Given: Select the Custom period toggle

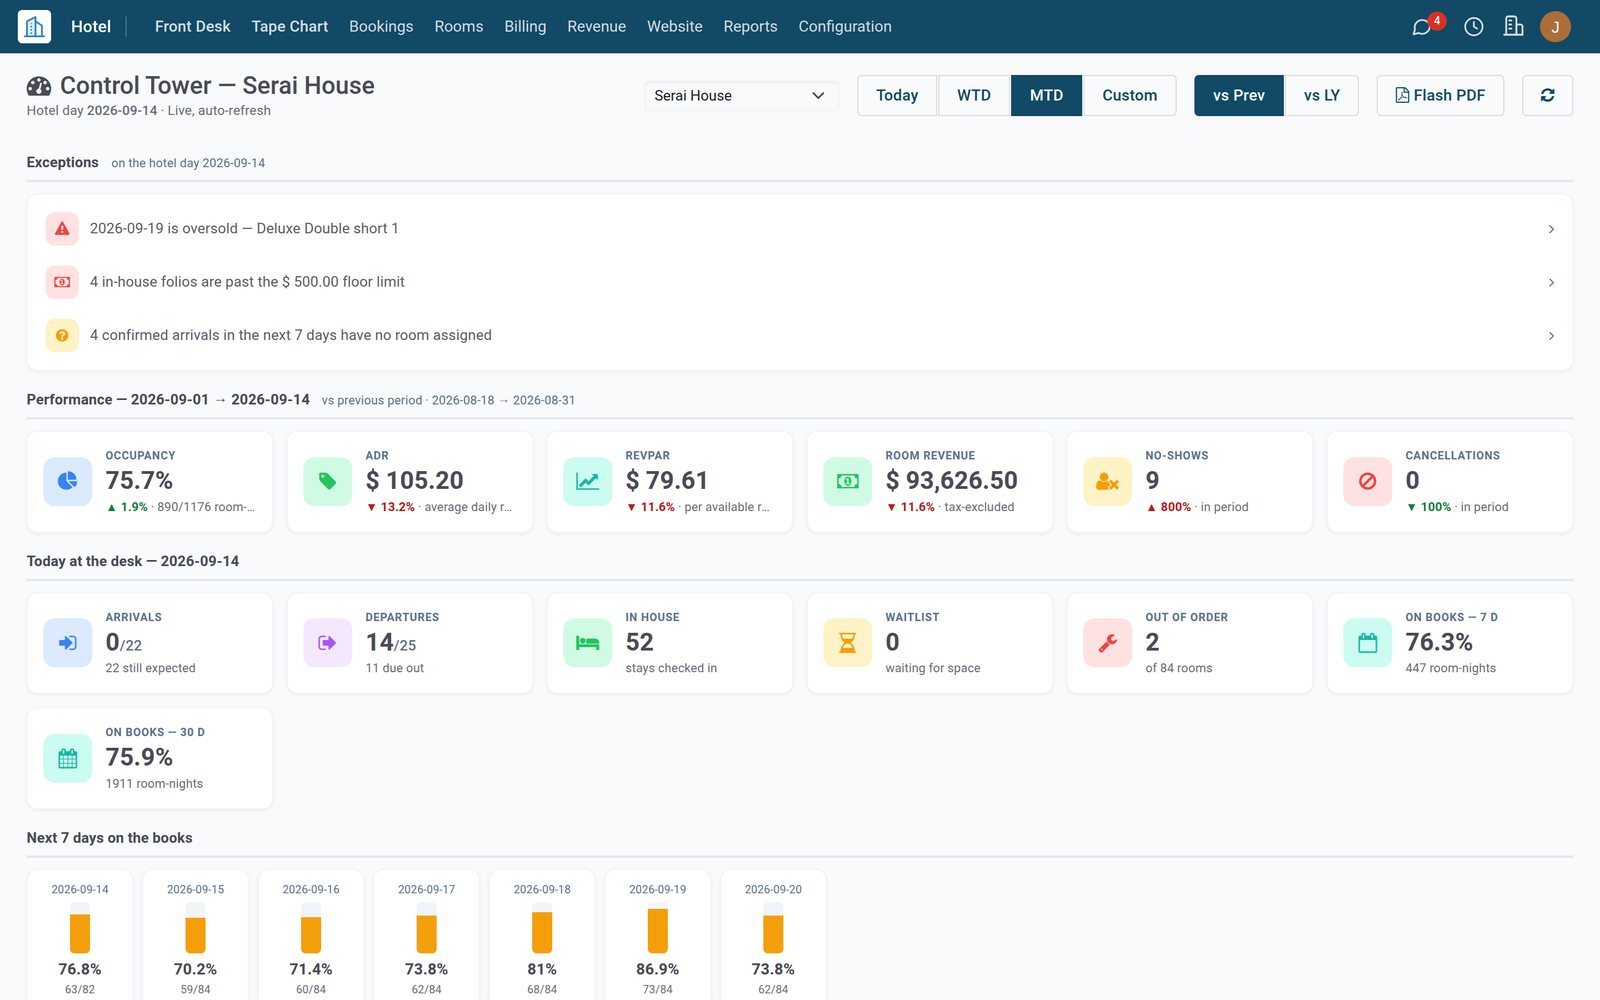Looking at the screenshot, I should pos(1129,95).
